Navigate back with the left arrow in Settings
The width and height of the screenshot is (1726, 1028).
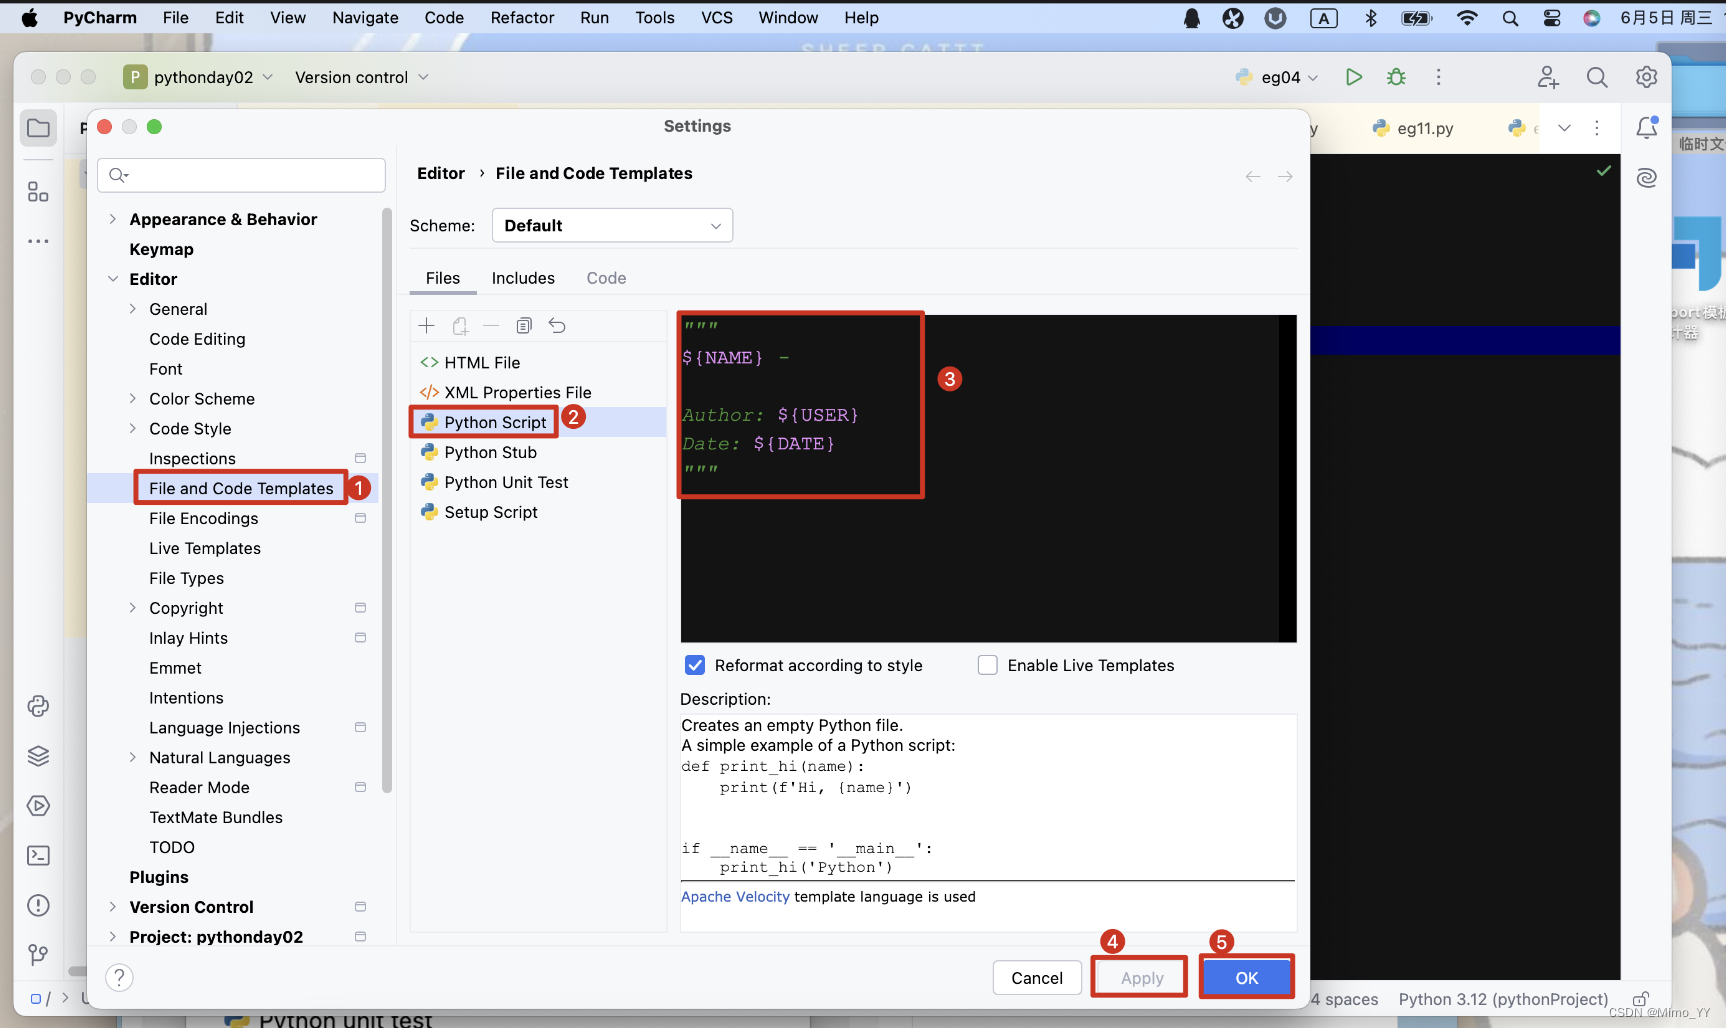click(x=1253, y=176)
